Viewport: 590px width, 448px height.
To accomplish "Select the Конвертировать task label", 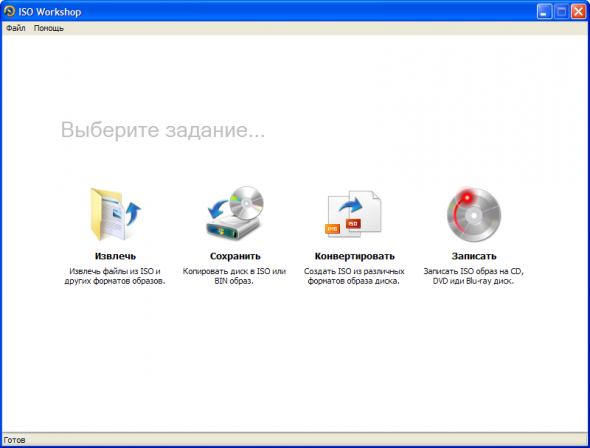I will point(354,256).
